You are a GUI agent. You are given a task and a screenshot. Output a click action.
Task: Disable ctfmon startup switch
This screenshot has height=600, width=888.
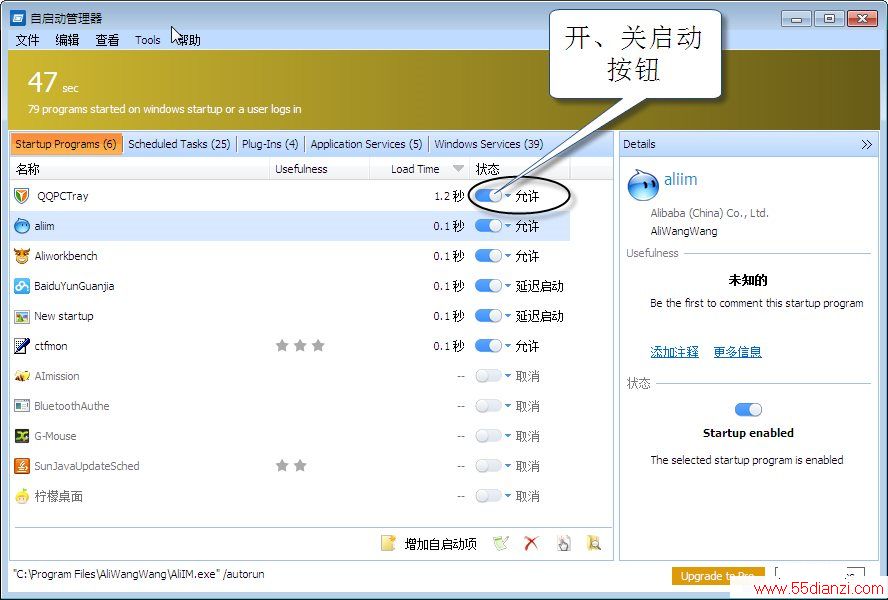(488, 346)
